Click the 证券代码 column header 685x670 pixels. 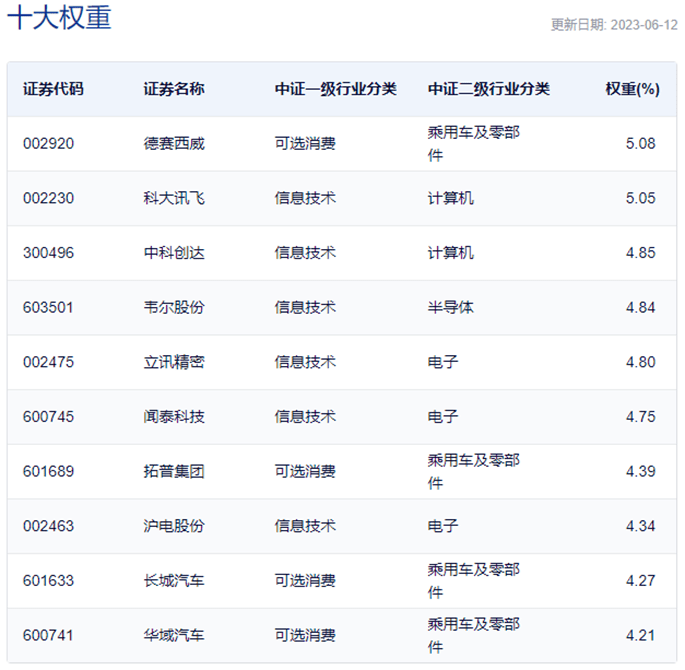click(53, 89)
